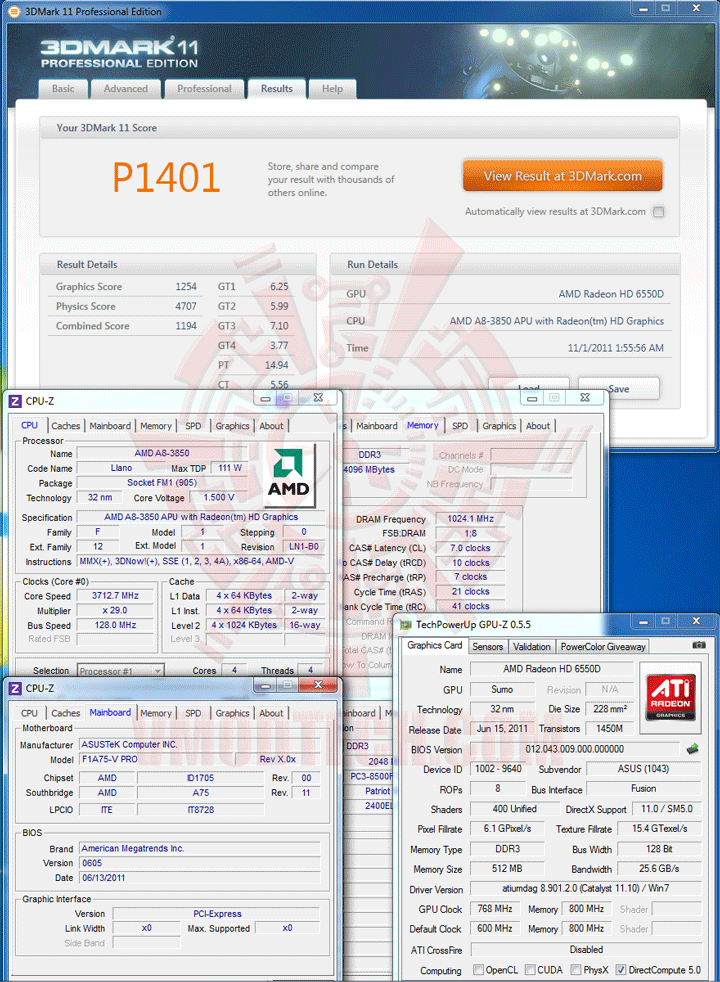The height and width of the screenshot is (982, 720).
Task: Click the CPU-Z Z icon in top CPU-Z window
Action: 15,401
